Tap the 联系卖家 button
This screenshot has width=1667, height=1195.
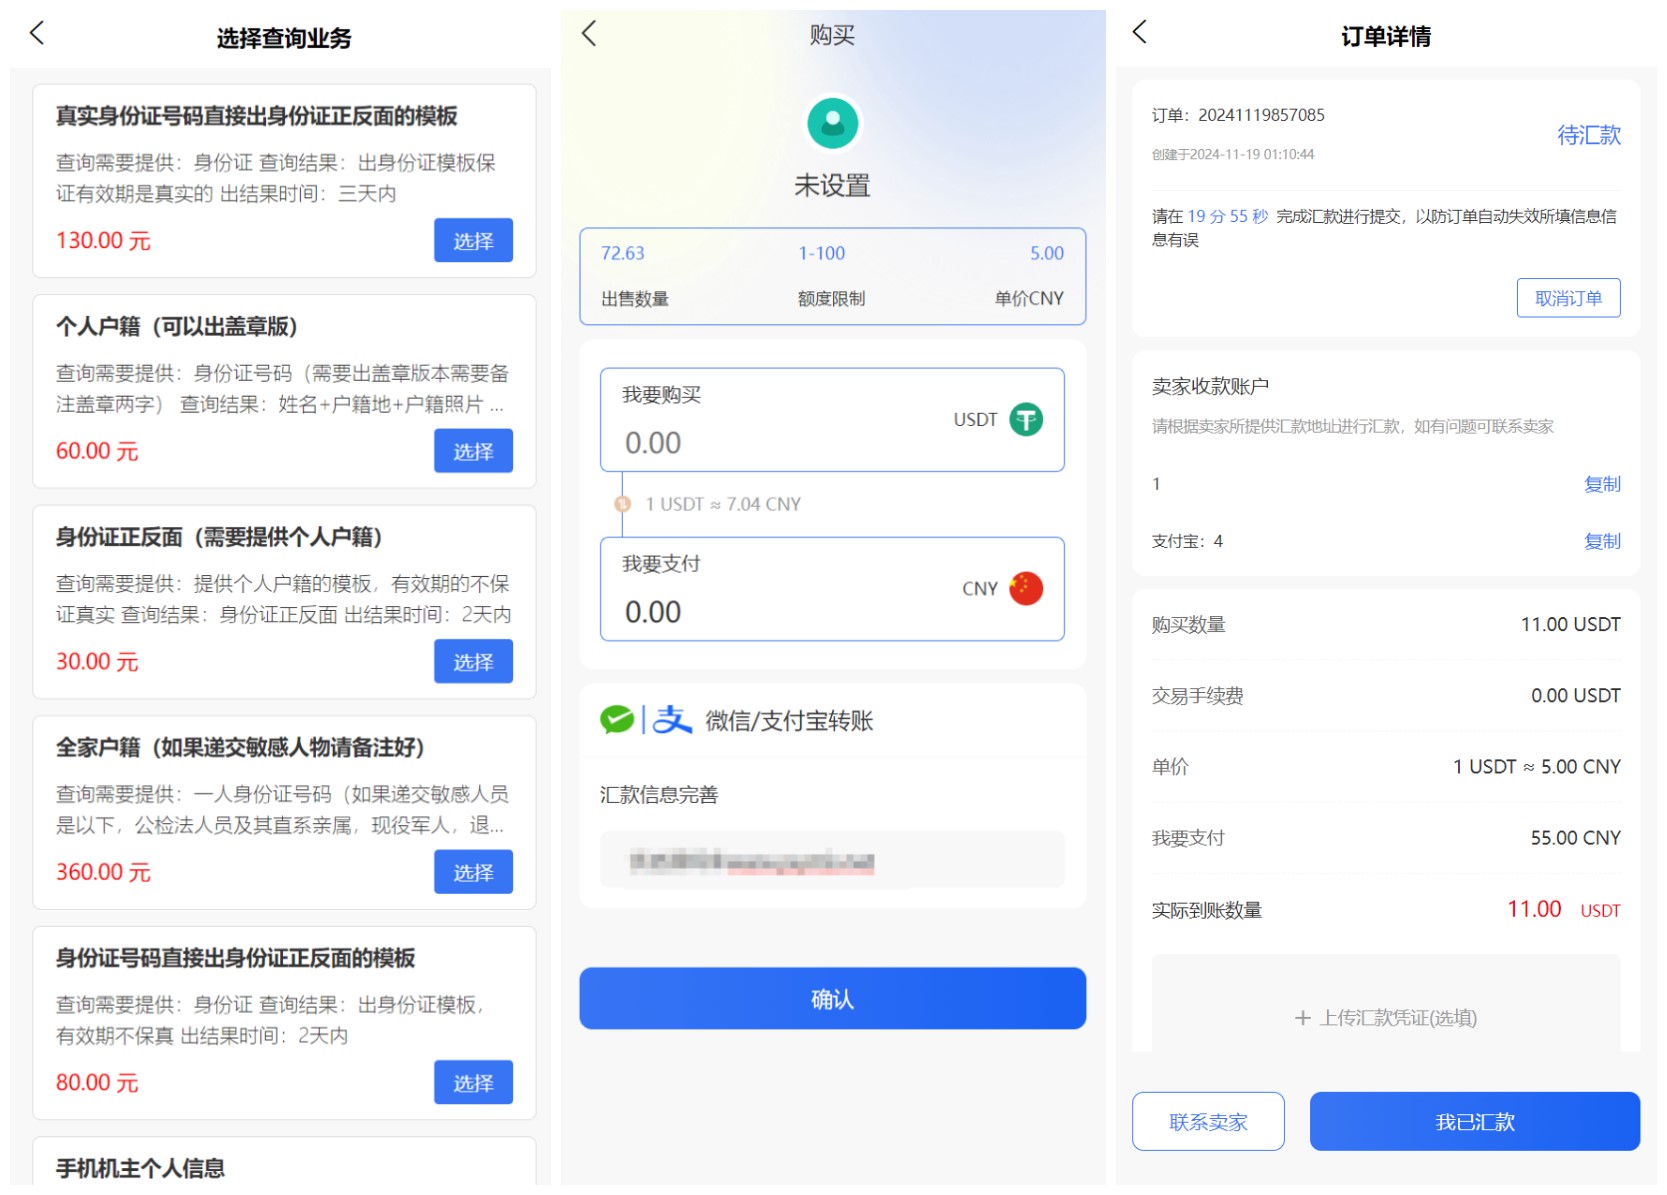[x=1207, y=1122]
